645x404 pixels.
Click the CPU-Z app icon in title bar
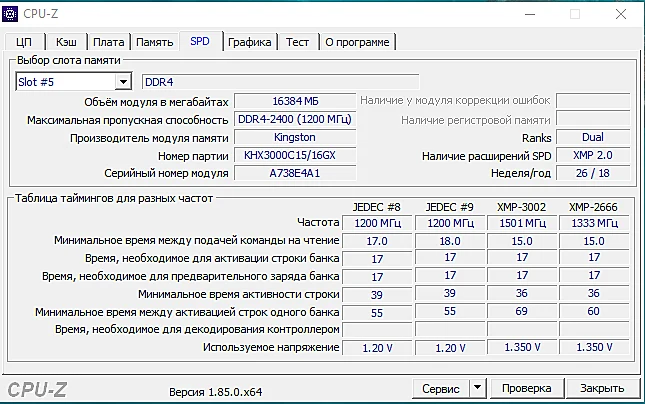10,14
